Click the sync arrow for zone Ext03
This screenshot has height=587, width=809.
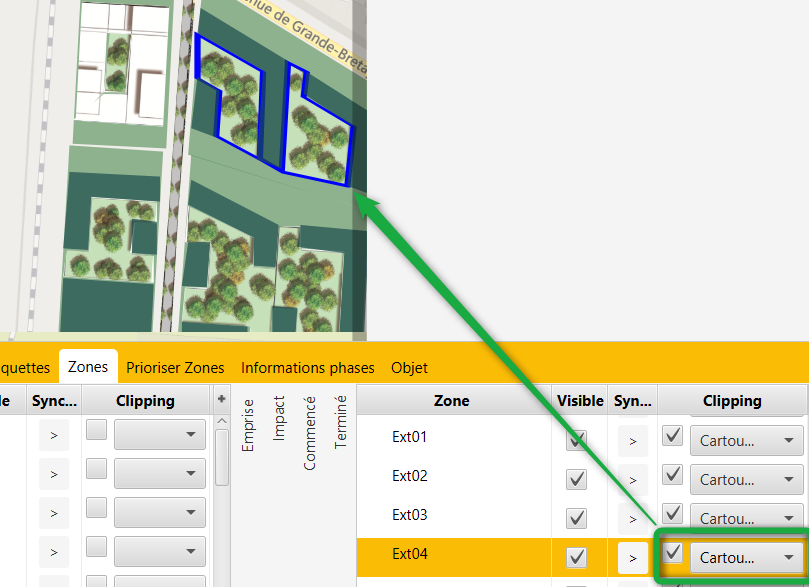click(x=632, y=518)
